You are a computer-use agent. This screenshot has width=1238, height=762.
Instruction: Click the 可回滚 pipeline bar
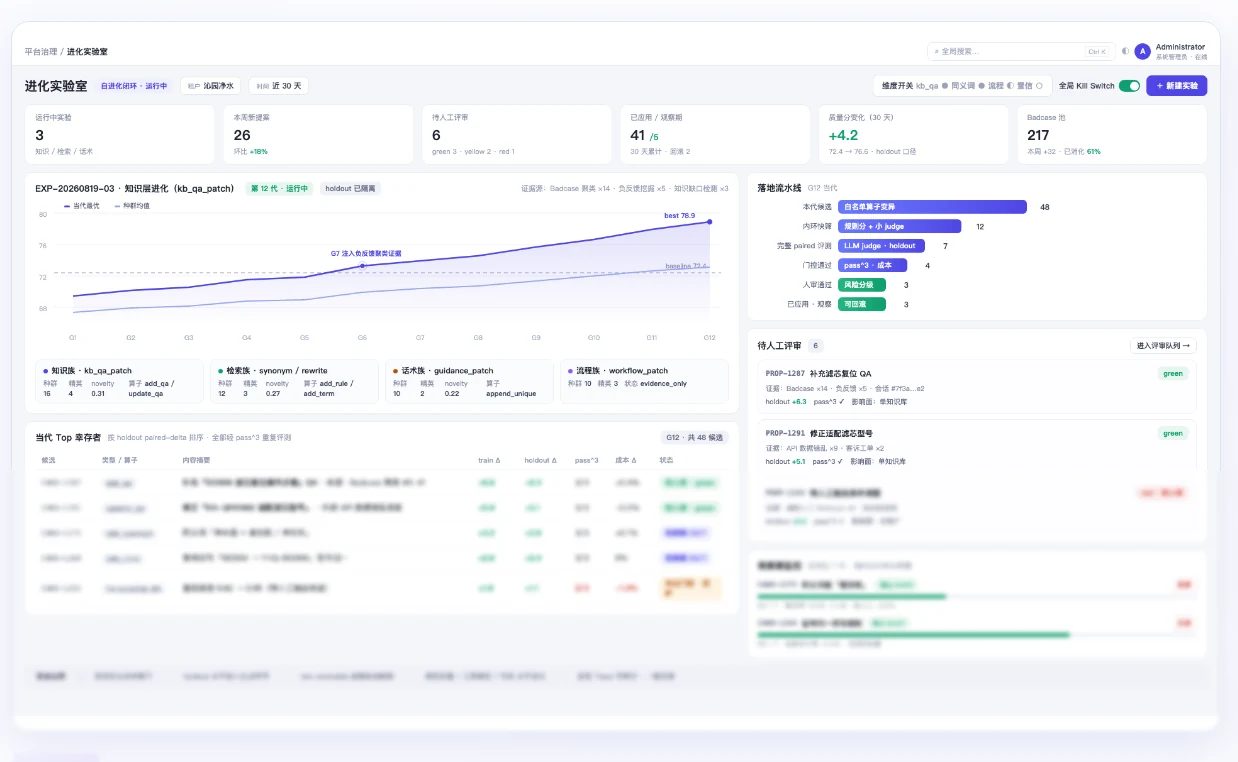[x=862, y=304]
